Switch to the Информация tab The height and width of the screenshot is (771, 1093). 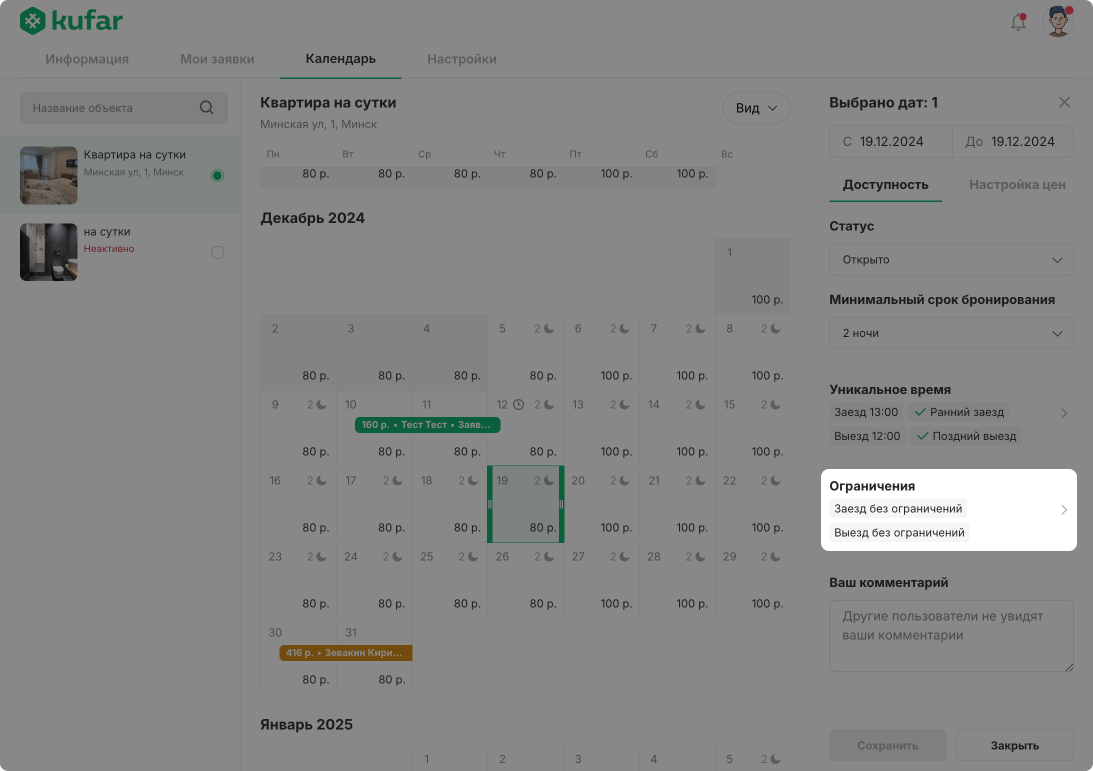tap(87, 59)
